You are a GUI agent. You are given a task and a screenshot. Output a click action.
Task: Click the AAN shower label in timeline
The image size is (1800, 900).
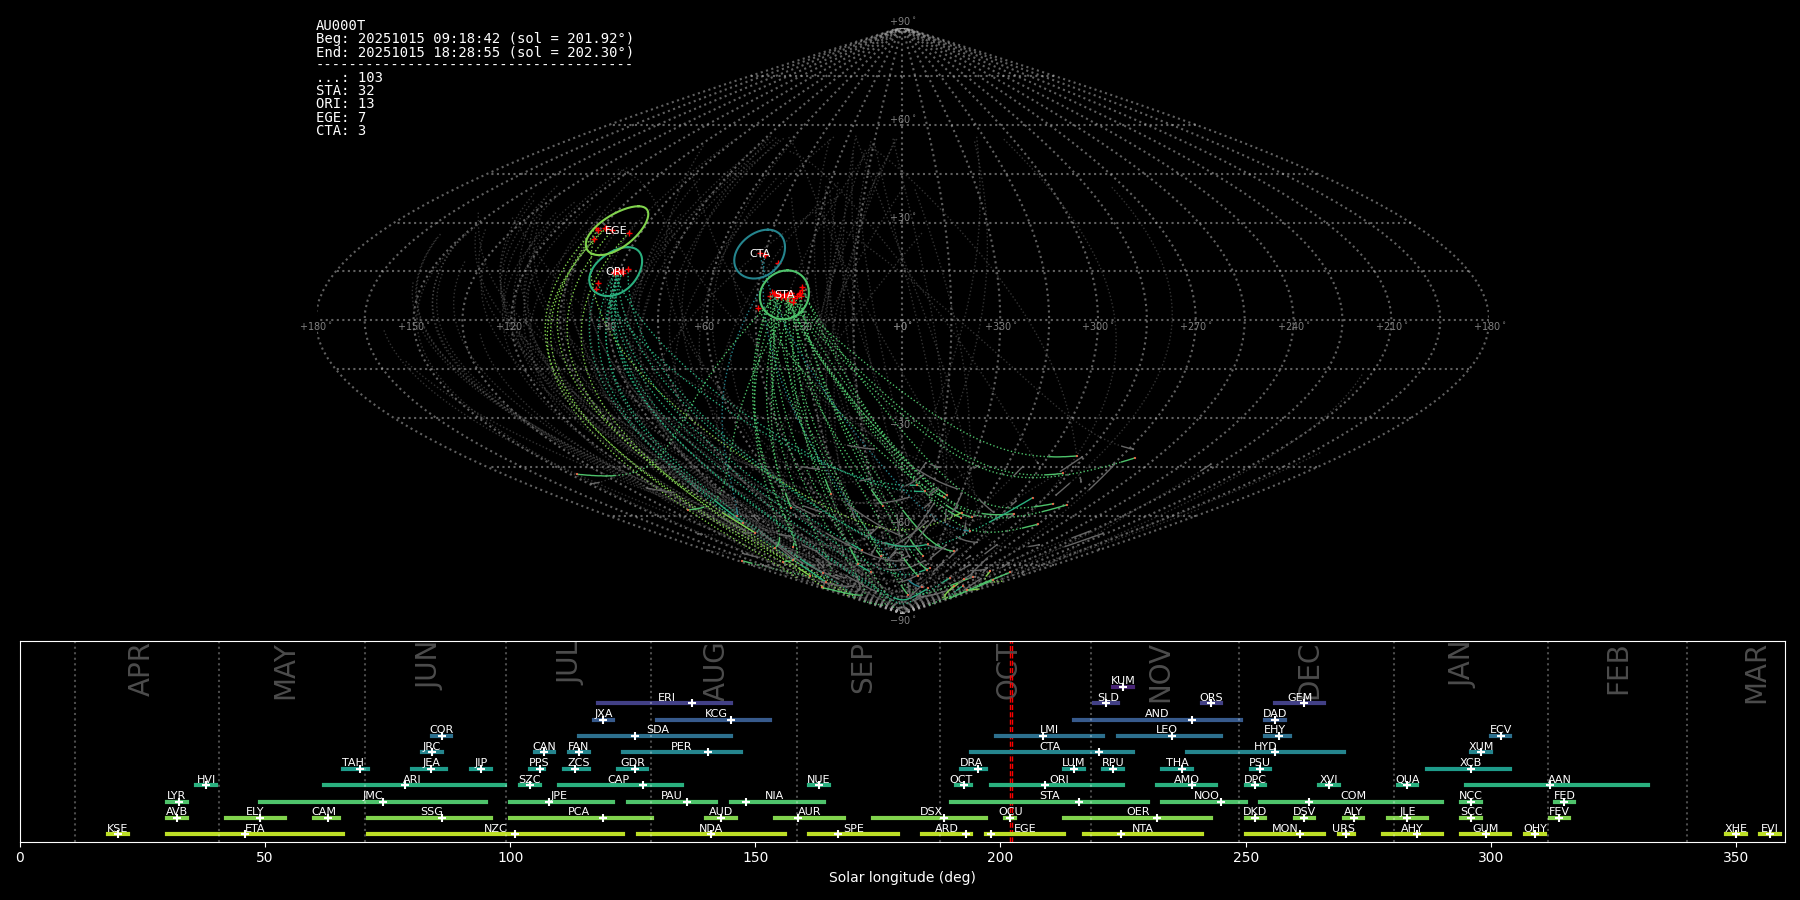tap(1559, 780)
